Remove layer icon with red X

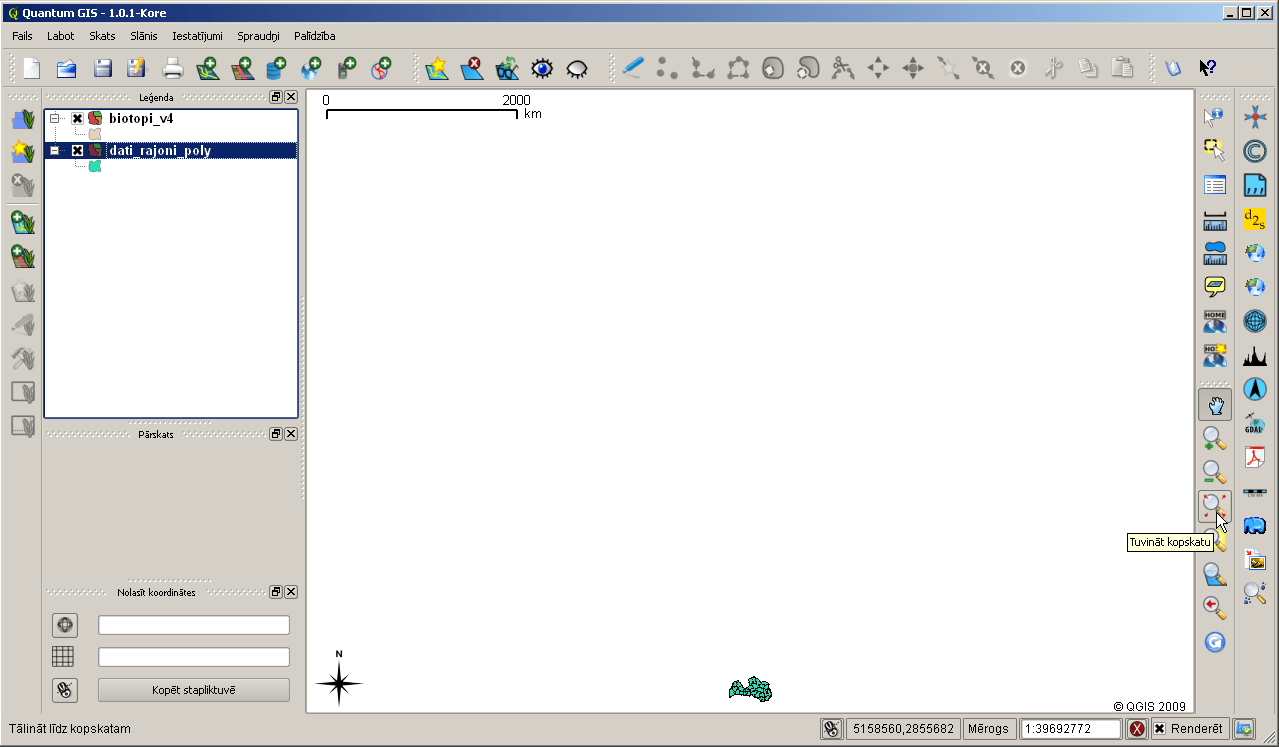pyautogui.click(x=472, y=68)
